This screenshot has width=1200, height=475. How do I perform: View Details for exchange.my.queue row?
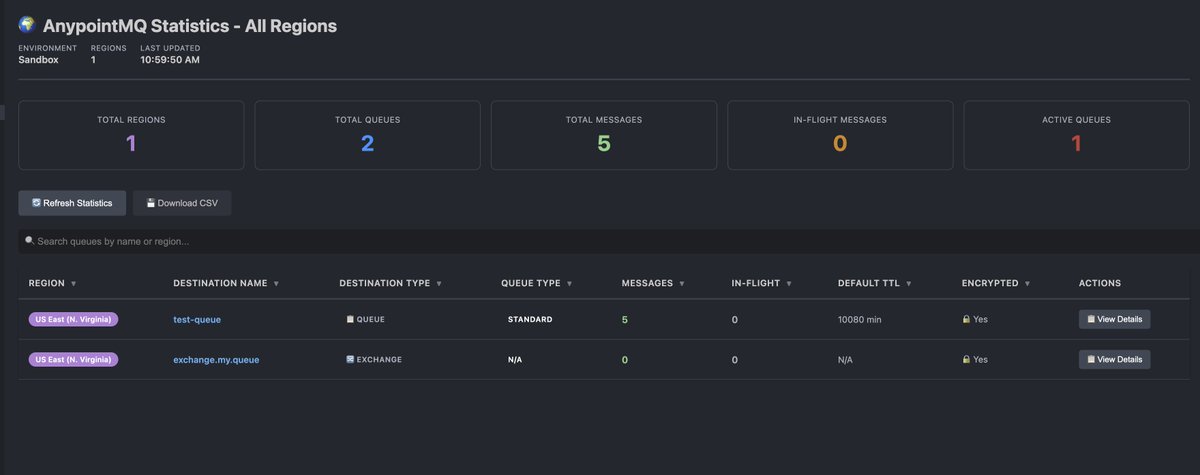1114,359
